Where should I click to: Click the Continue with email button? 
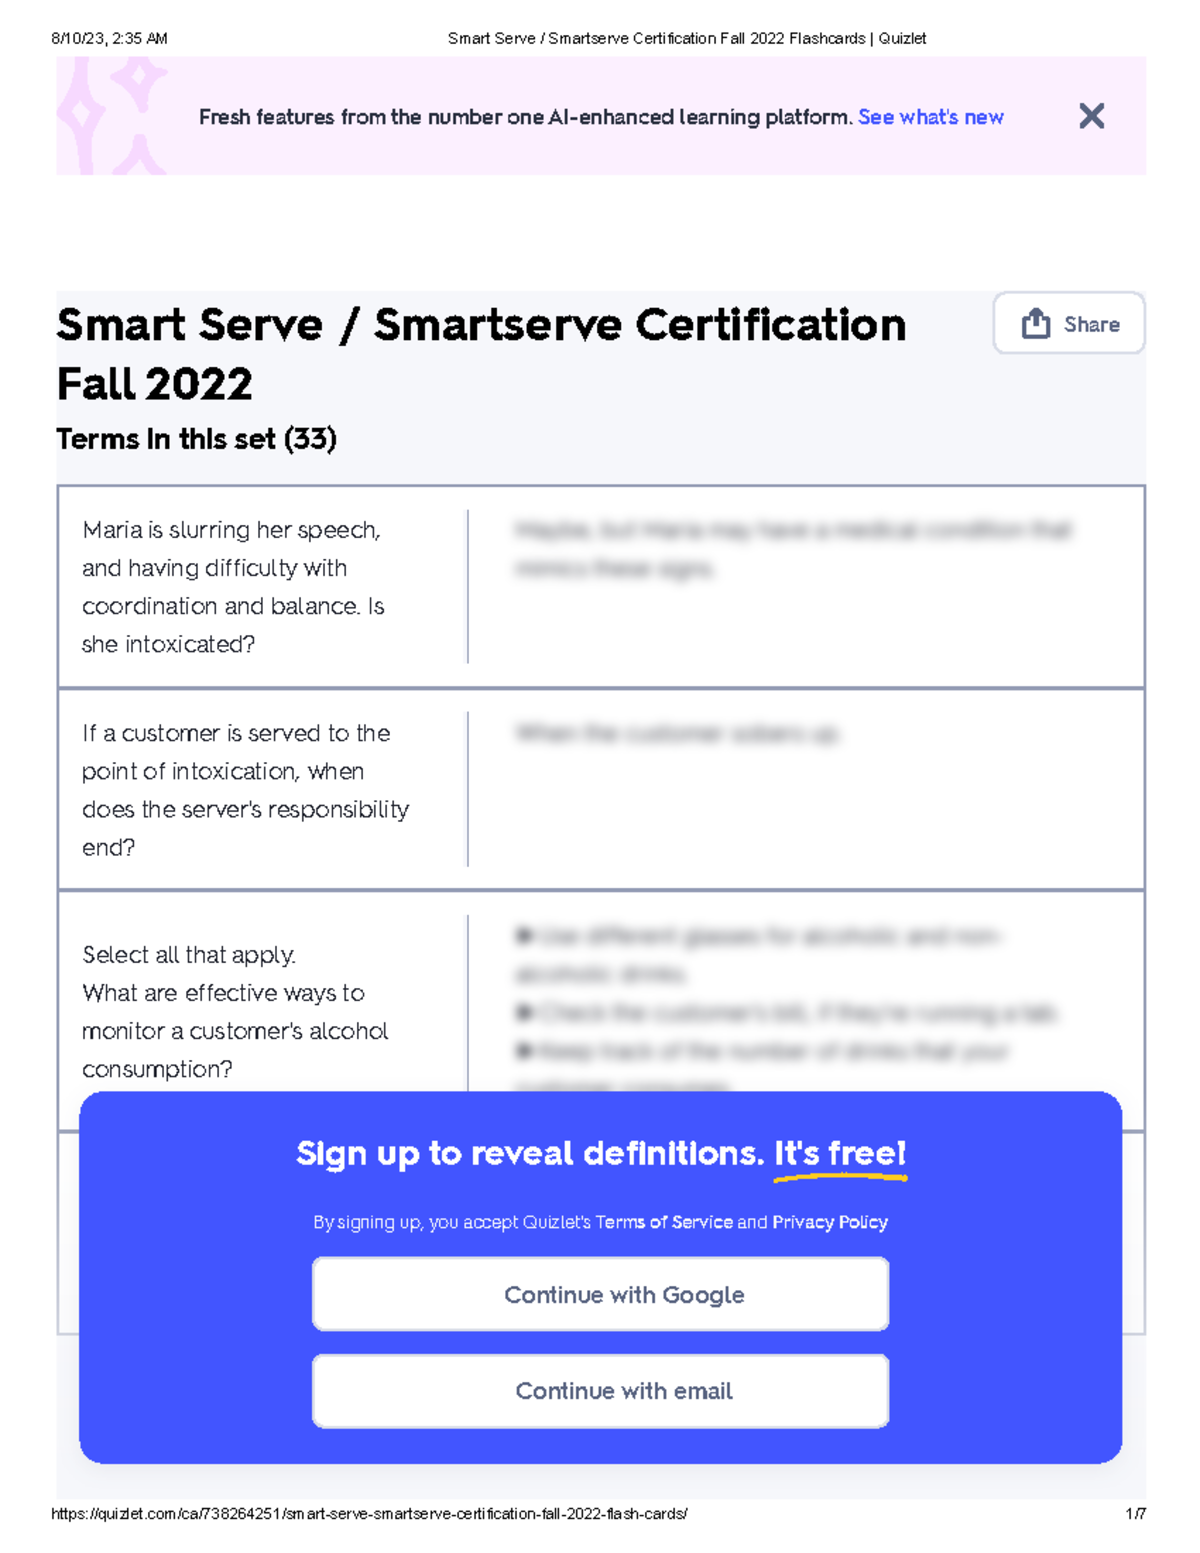600,1390
